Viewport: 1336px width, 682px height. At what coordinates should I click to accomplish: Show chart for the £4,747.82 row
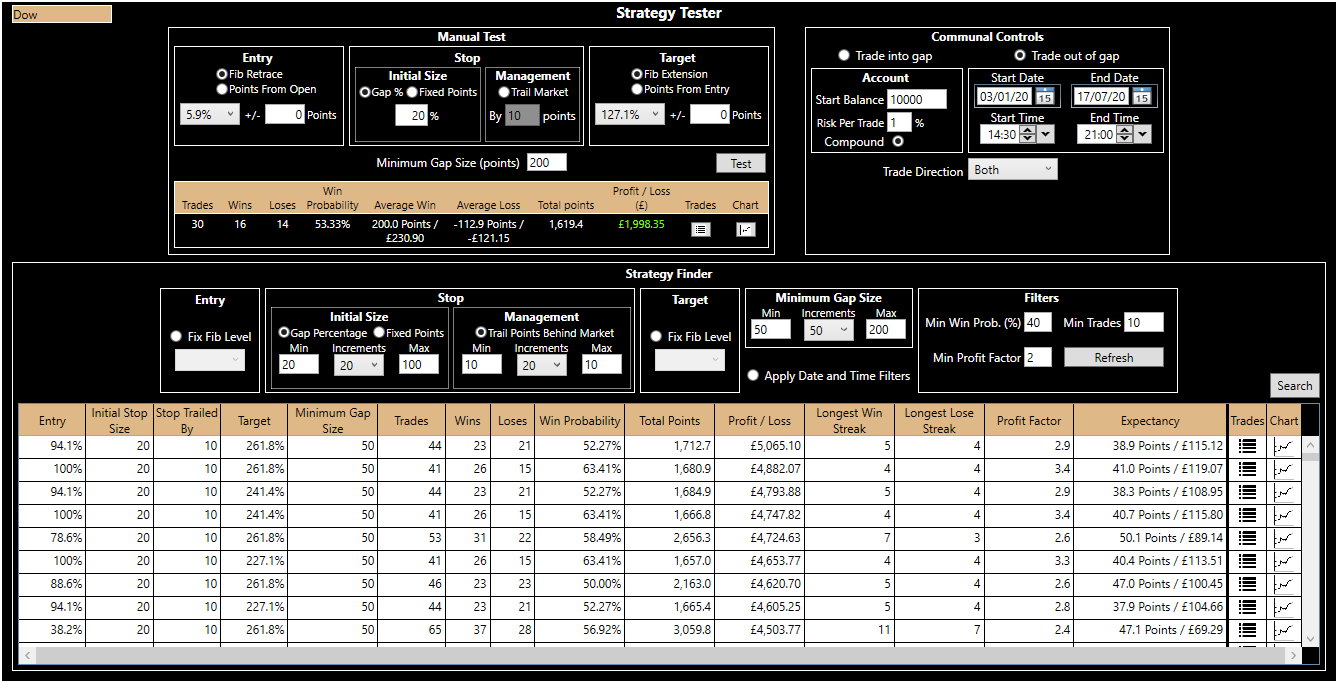(1284, 515)
